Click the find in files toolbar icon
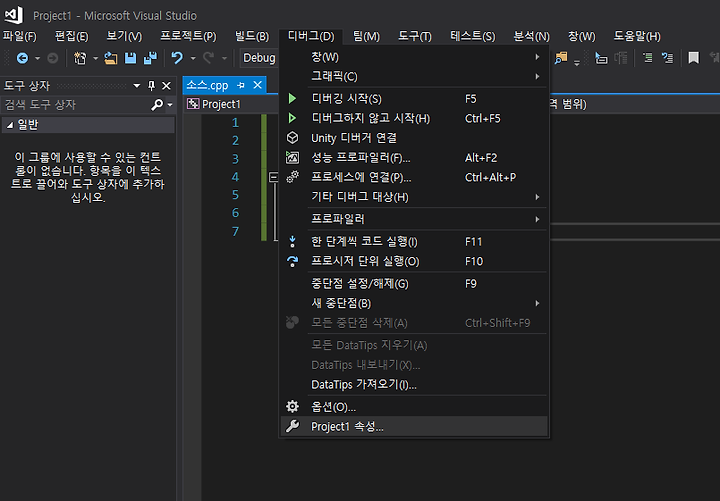720x501 pixels. click(561, 58)
